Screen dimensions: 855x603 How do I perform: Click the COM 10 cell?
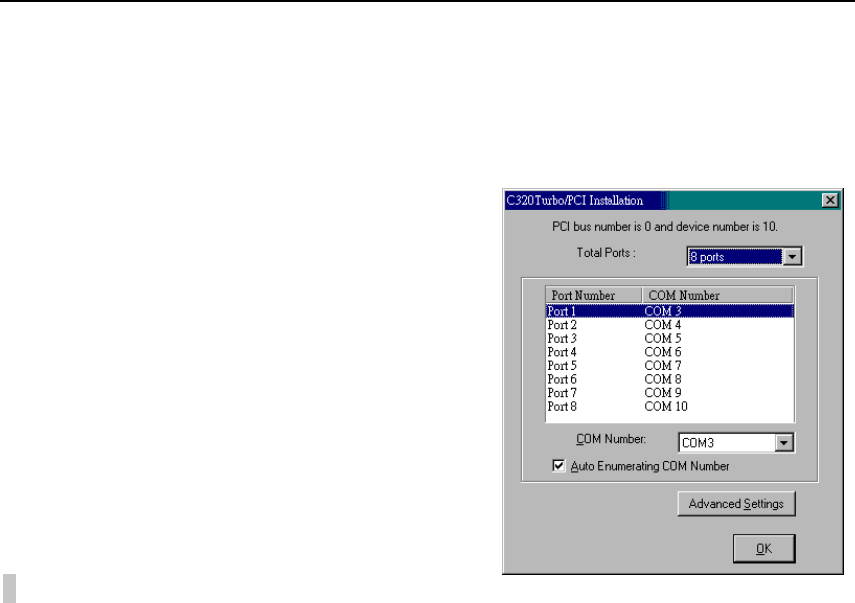[x=666, y=407]
